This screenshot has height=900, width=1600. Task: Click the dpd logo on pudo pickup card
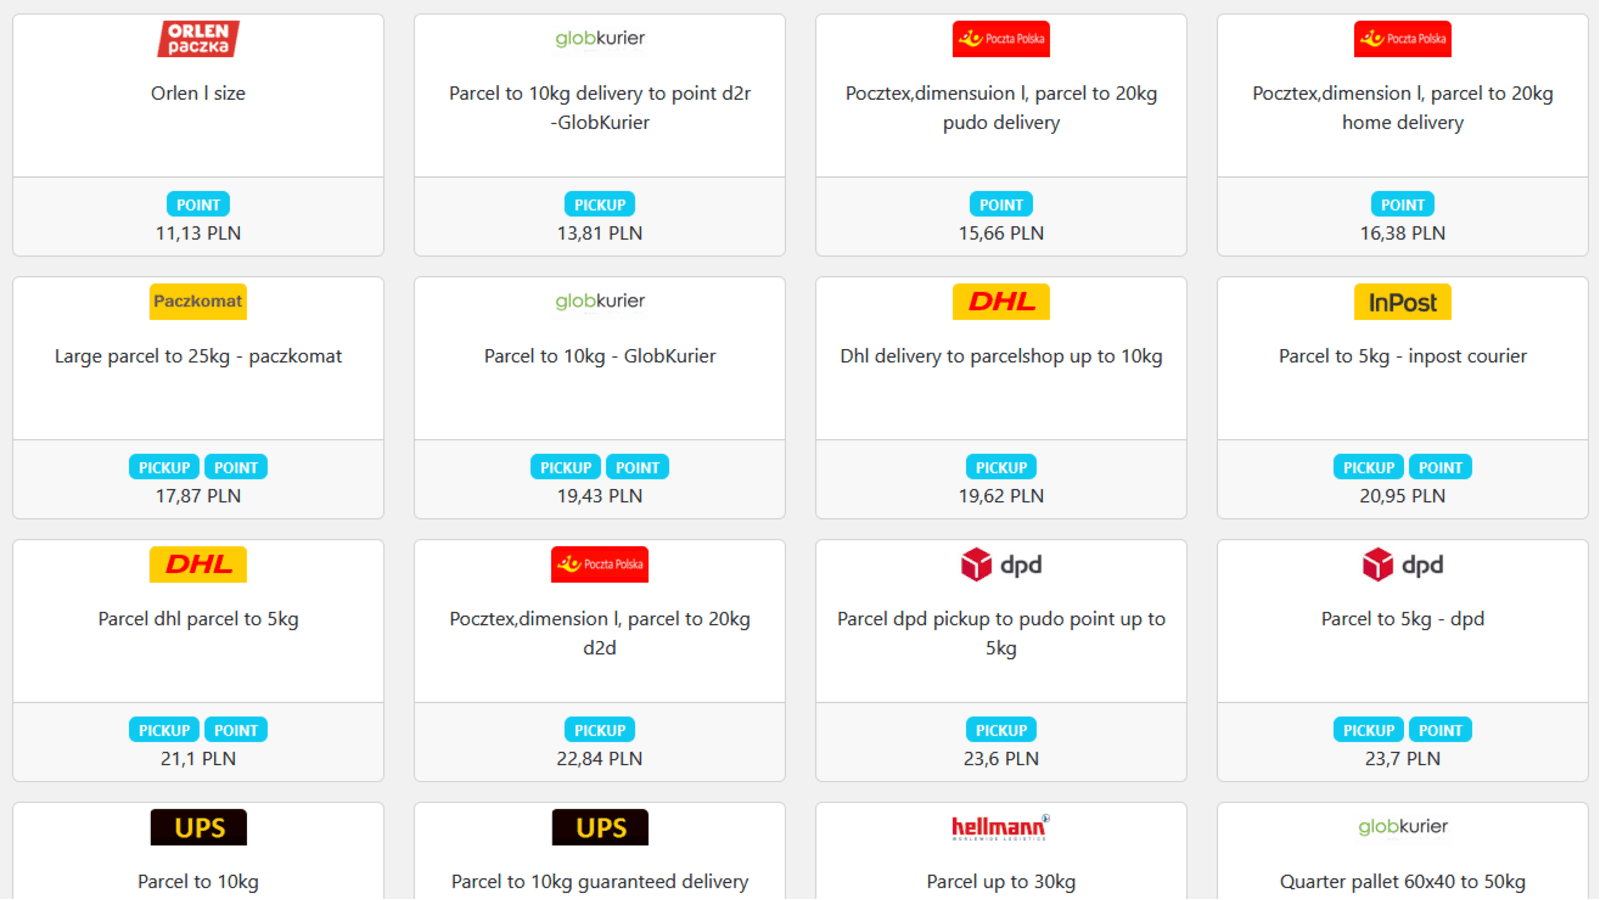(1001, 565)
